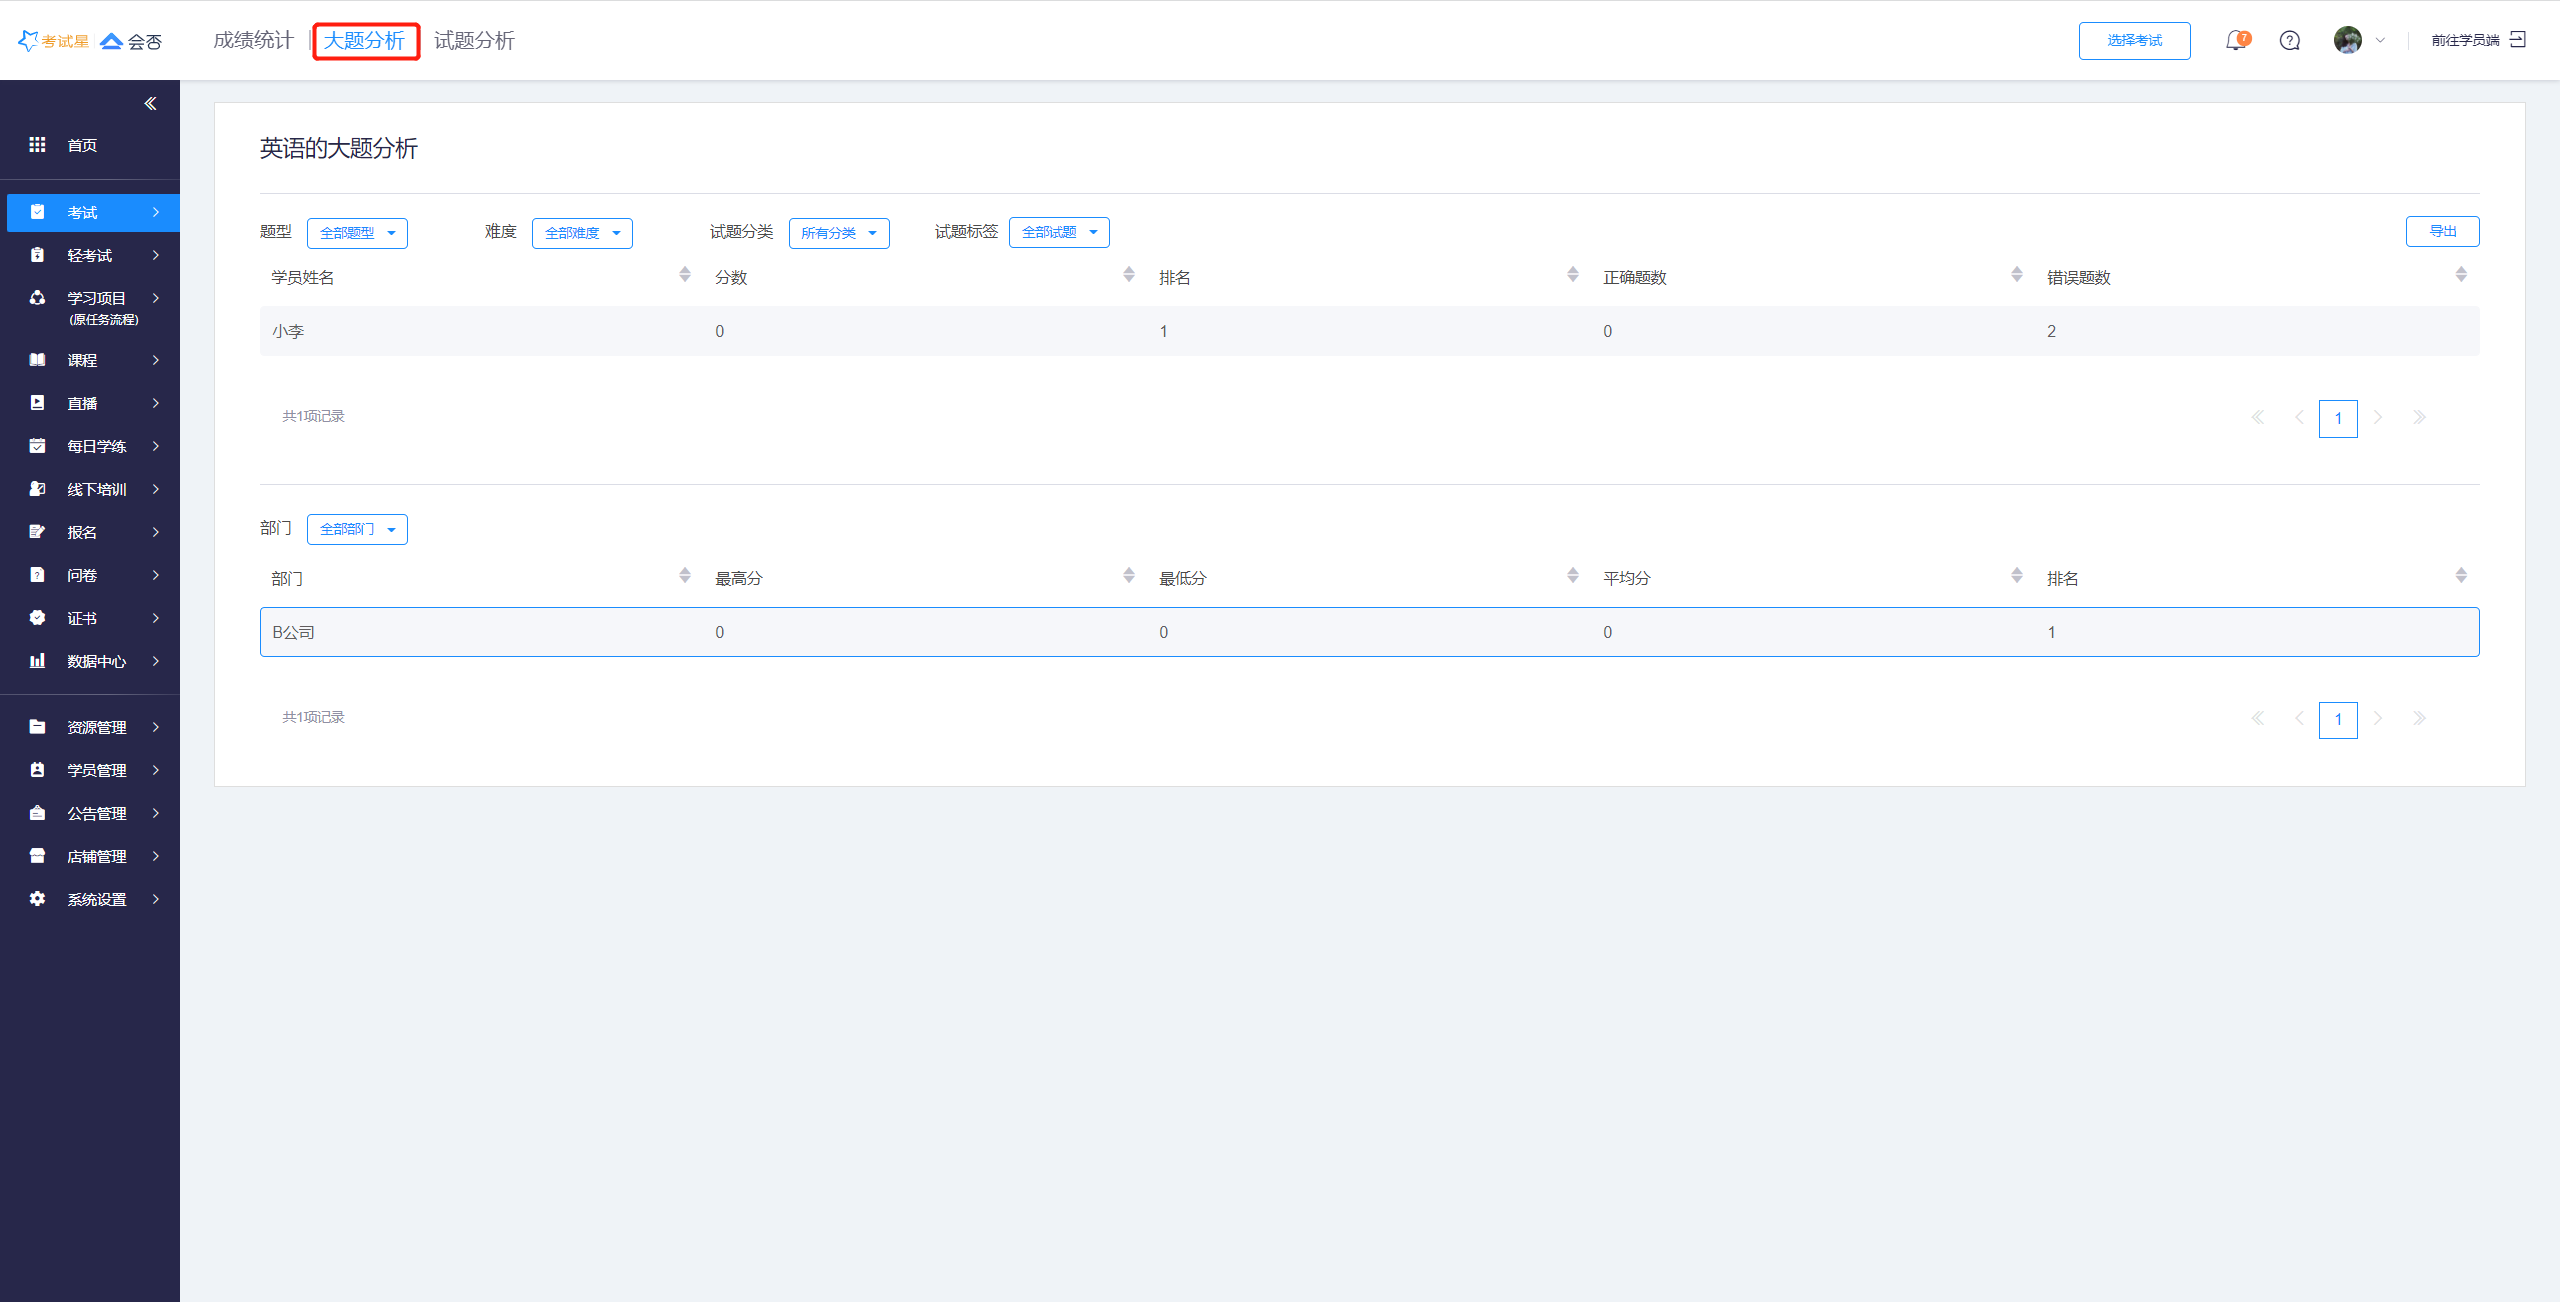This screenshot has width=2560, height=1302.
Task: Open the 全部部门 dropdown filter
Action: [357, 529]
